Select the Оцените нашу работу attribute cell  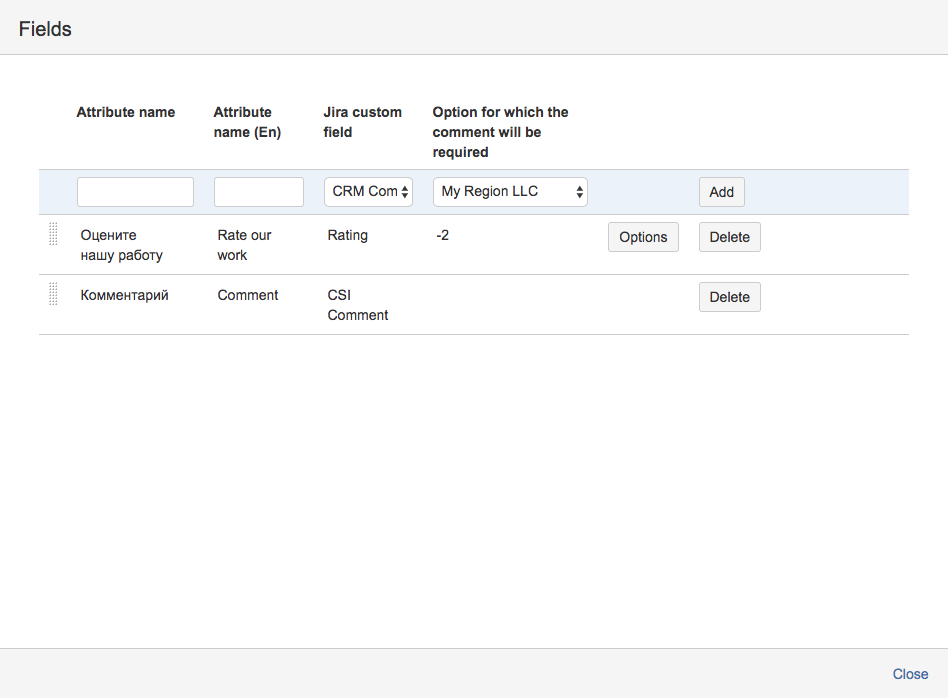pyautogui.click(x=121, y=245)
